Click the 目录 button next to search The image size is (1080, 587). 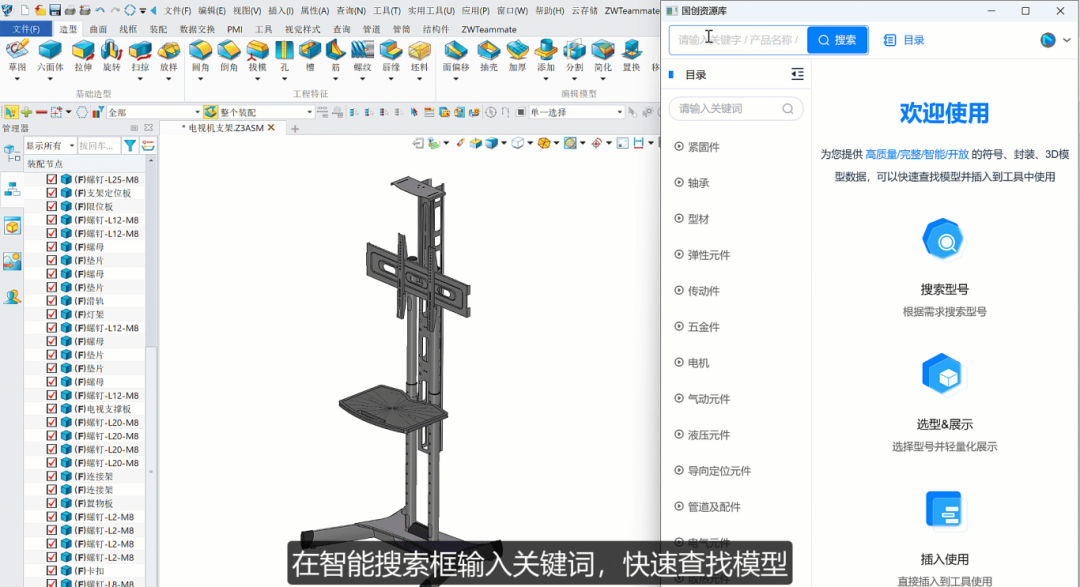(x=904, y=40)
